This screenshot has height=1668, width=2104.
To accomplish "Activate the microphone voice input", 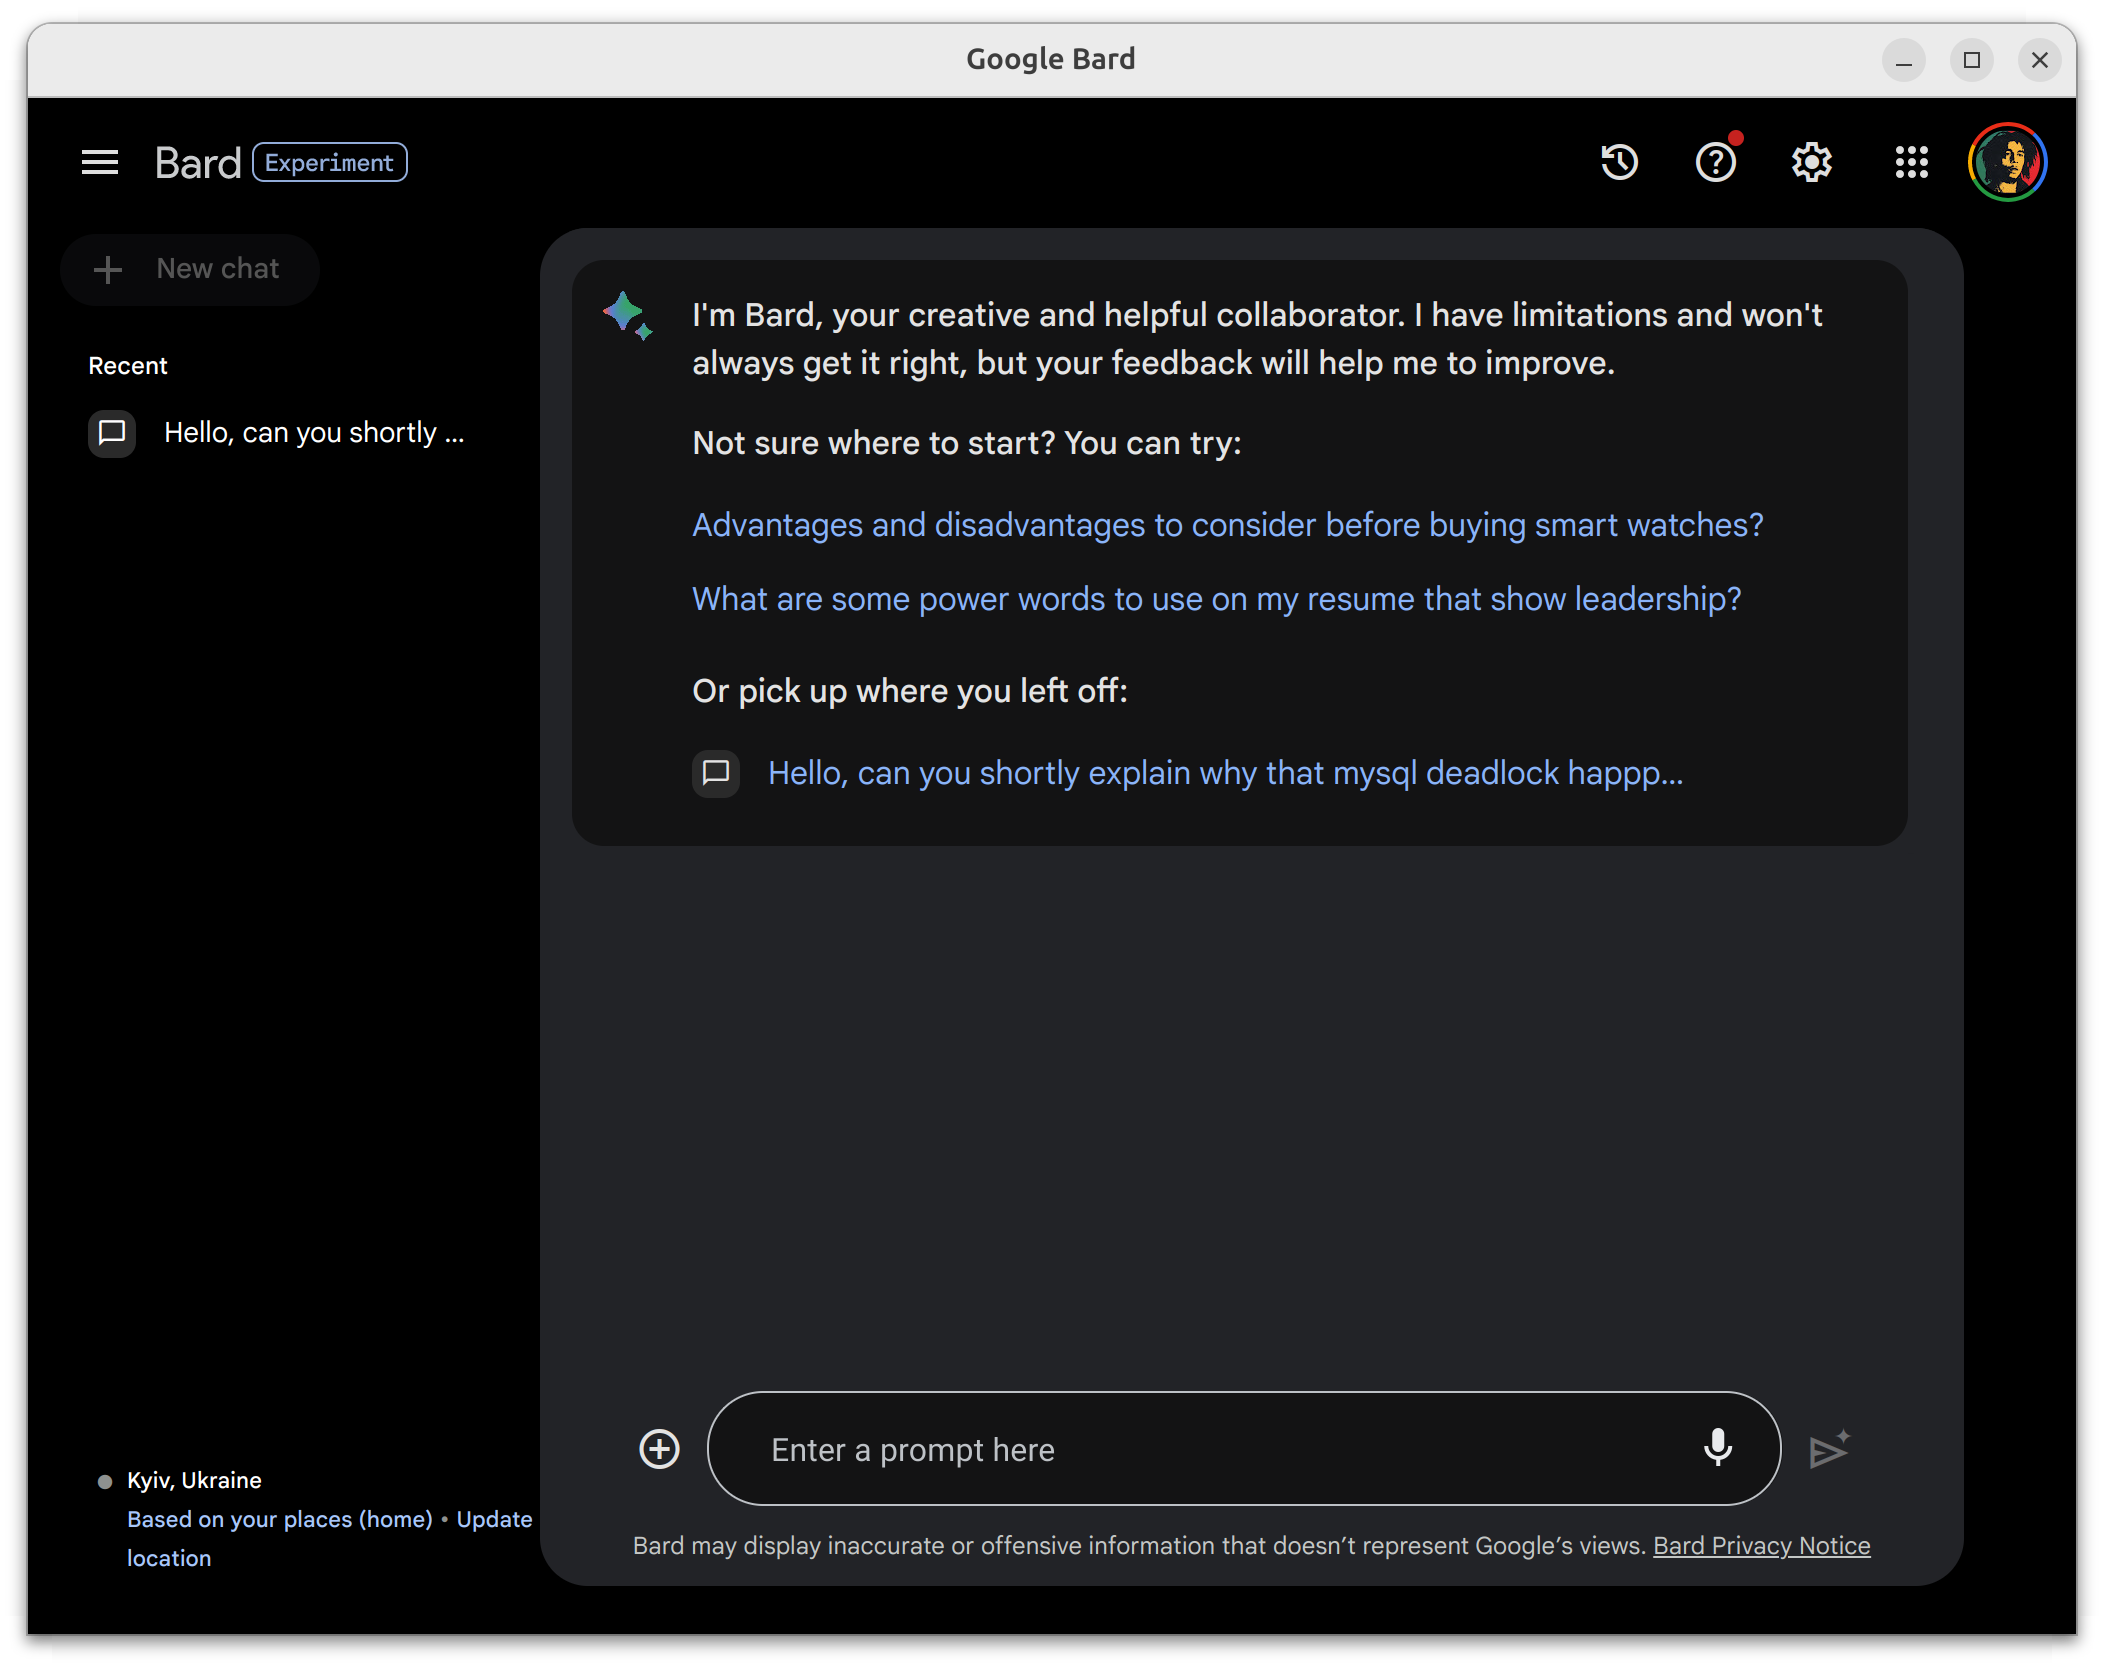I will pyautogui.click(x=1717, y=1447).
